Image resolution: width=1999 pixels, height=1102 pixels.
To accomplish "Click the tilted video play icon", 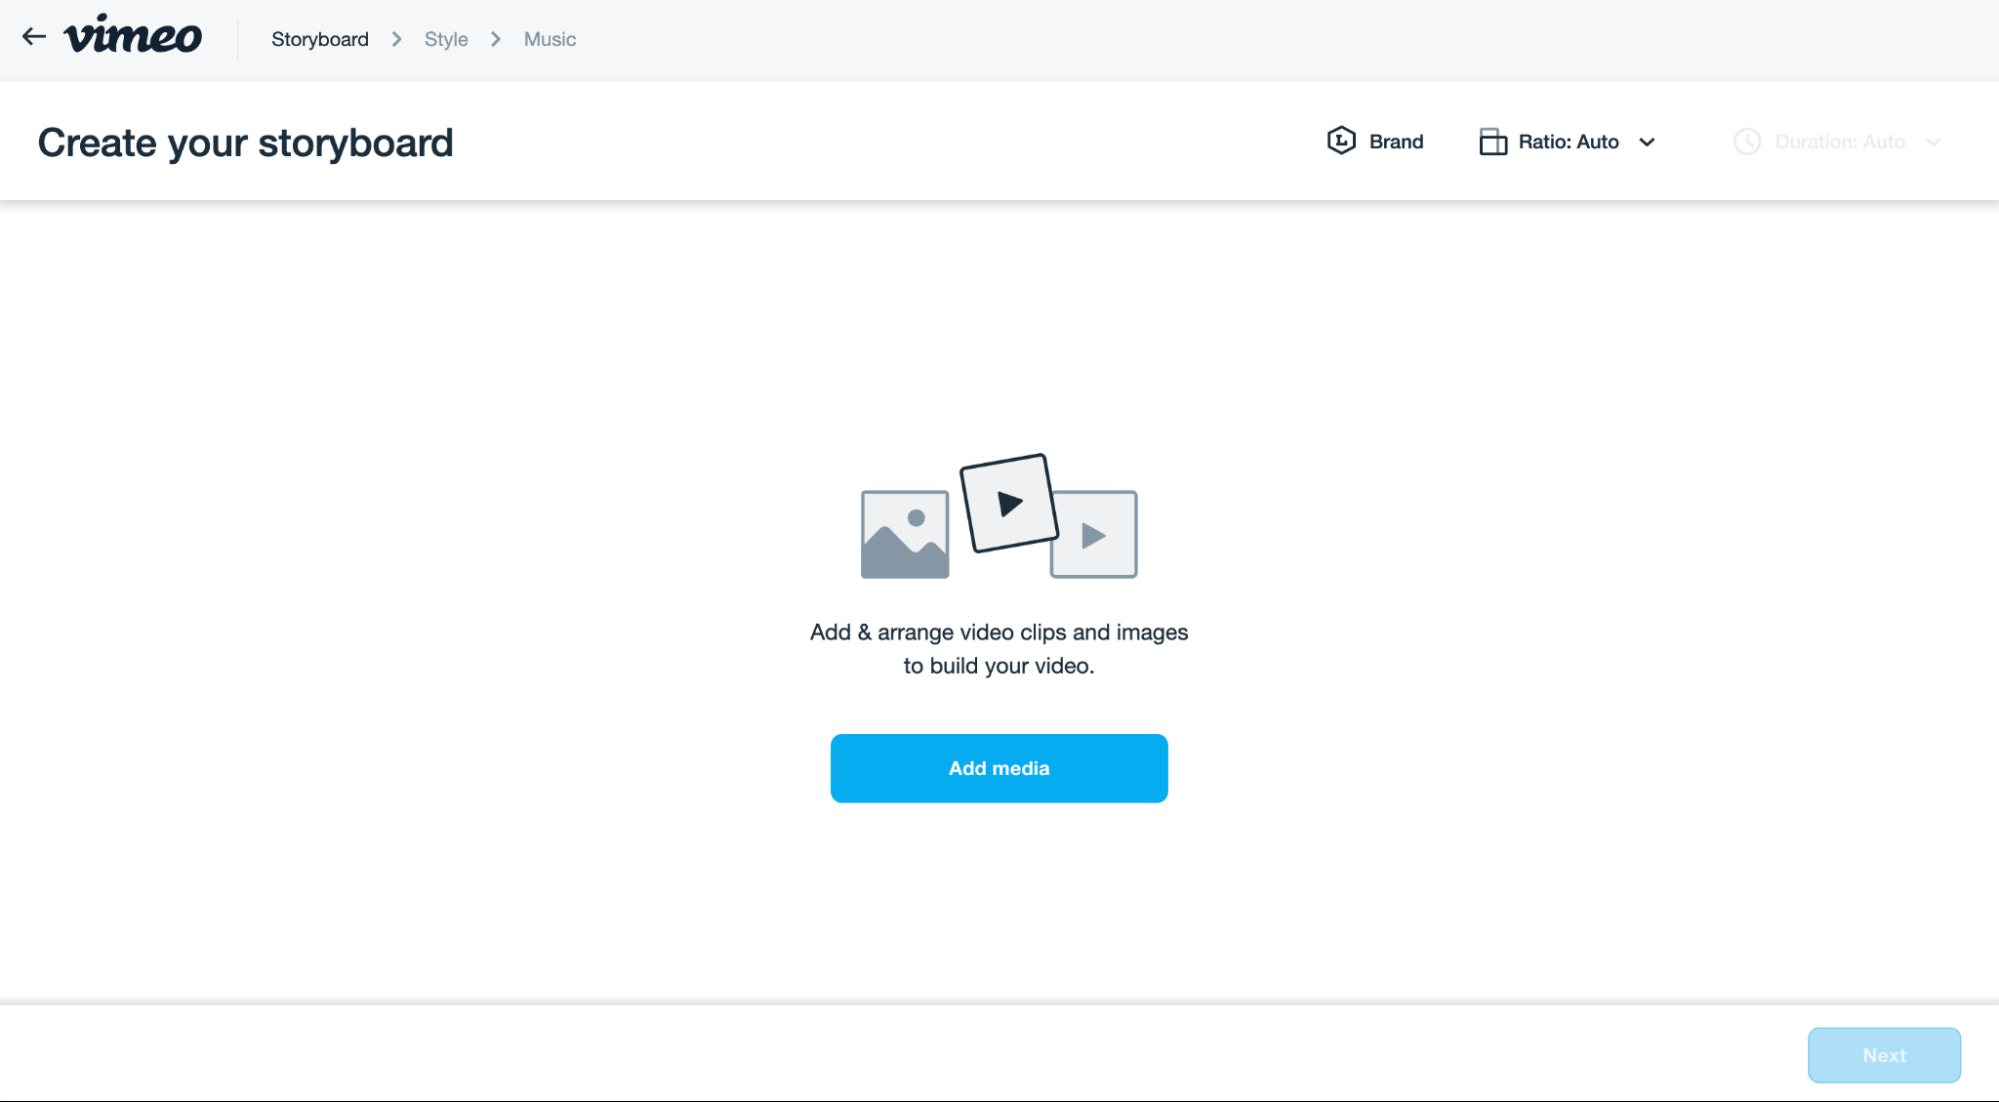I will 1007,503.
